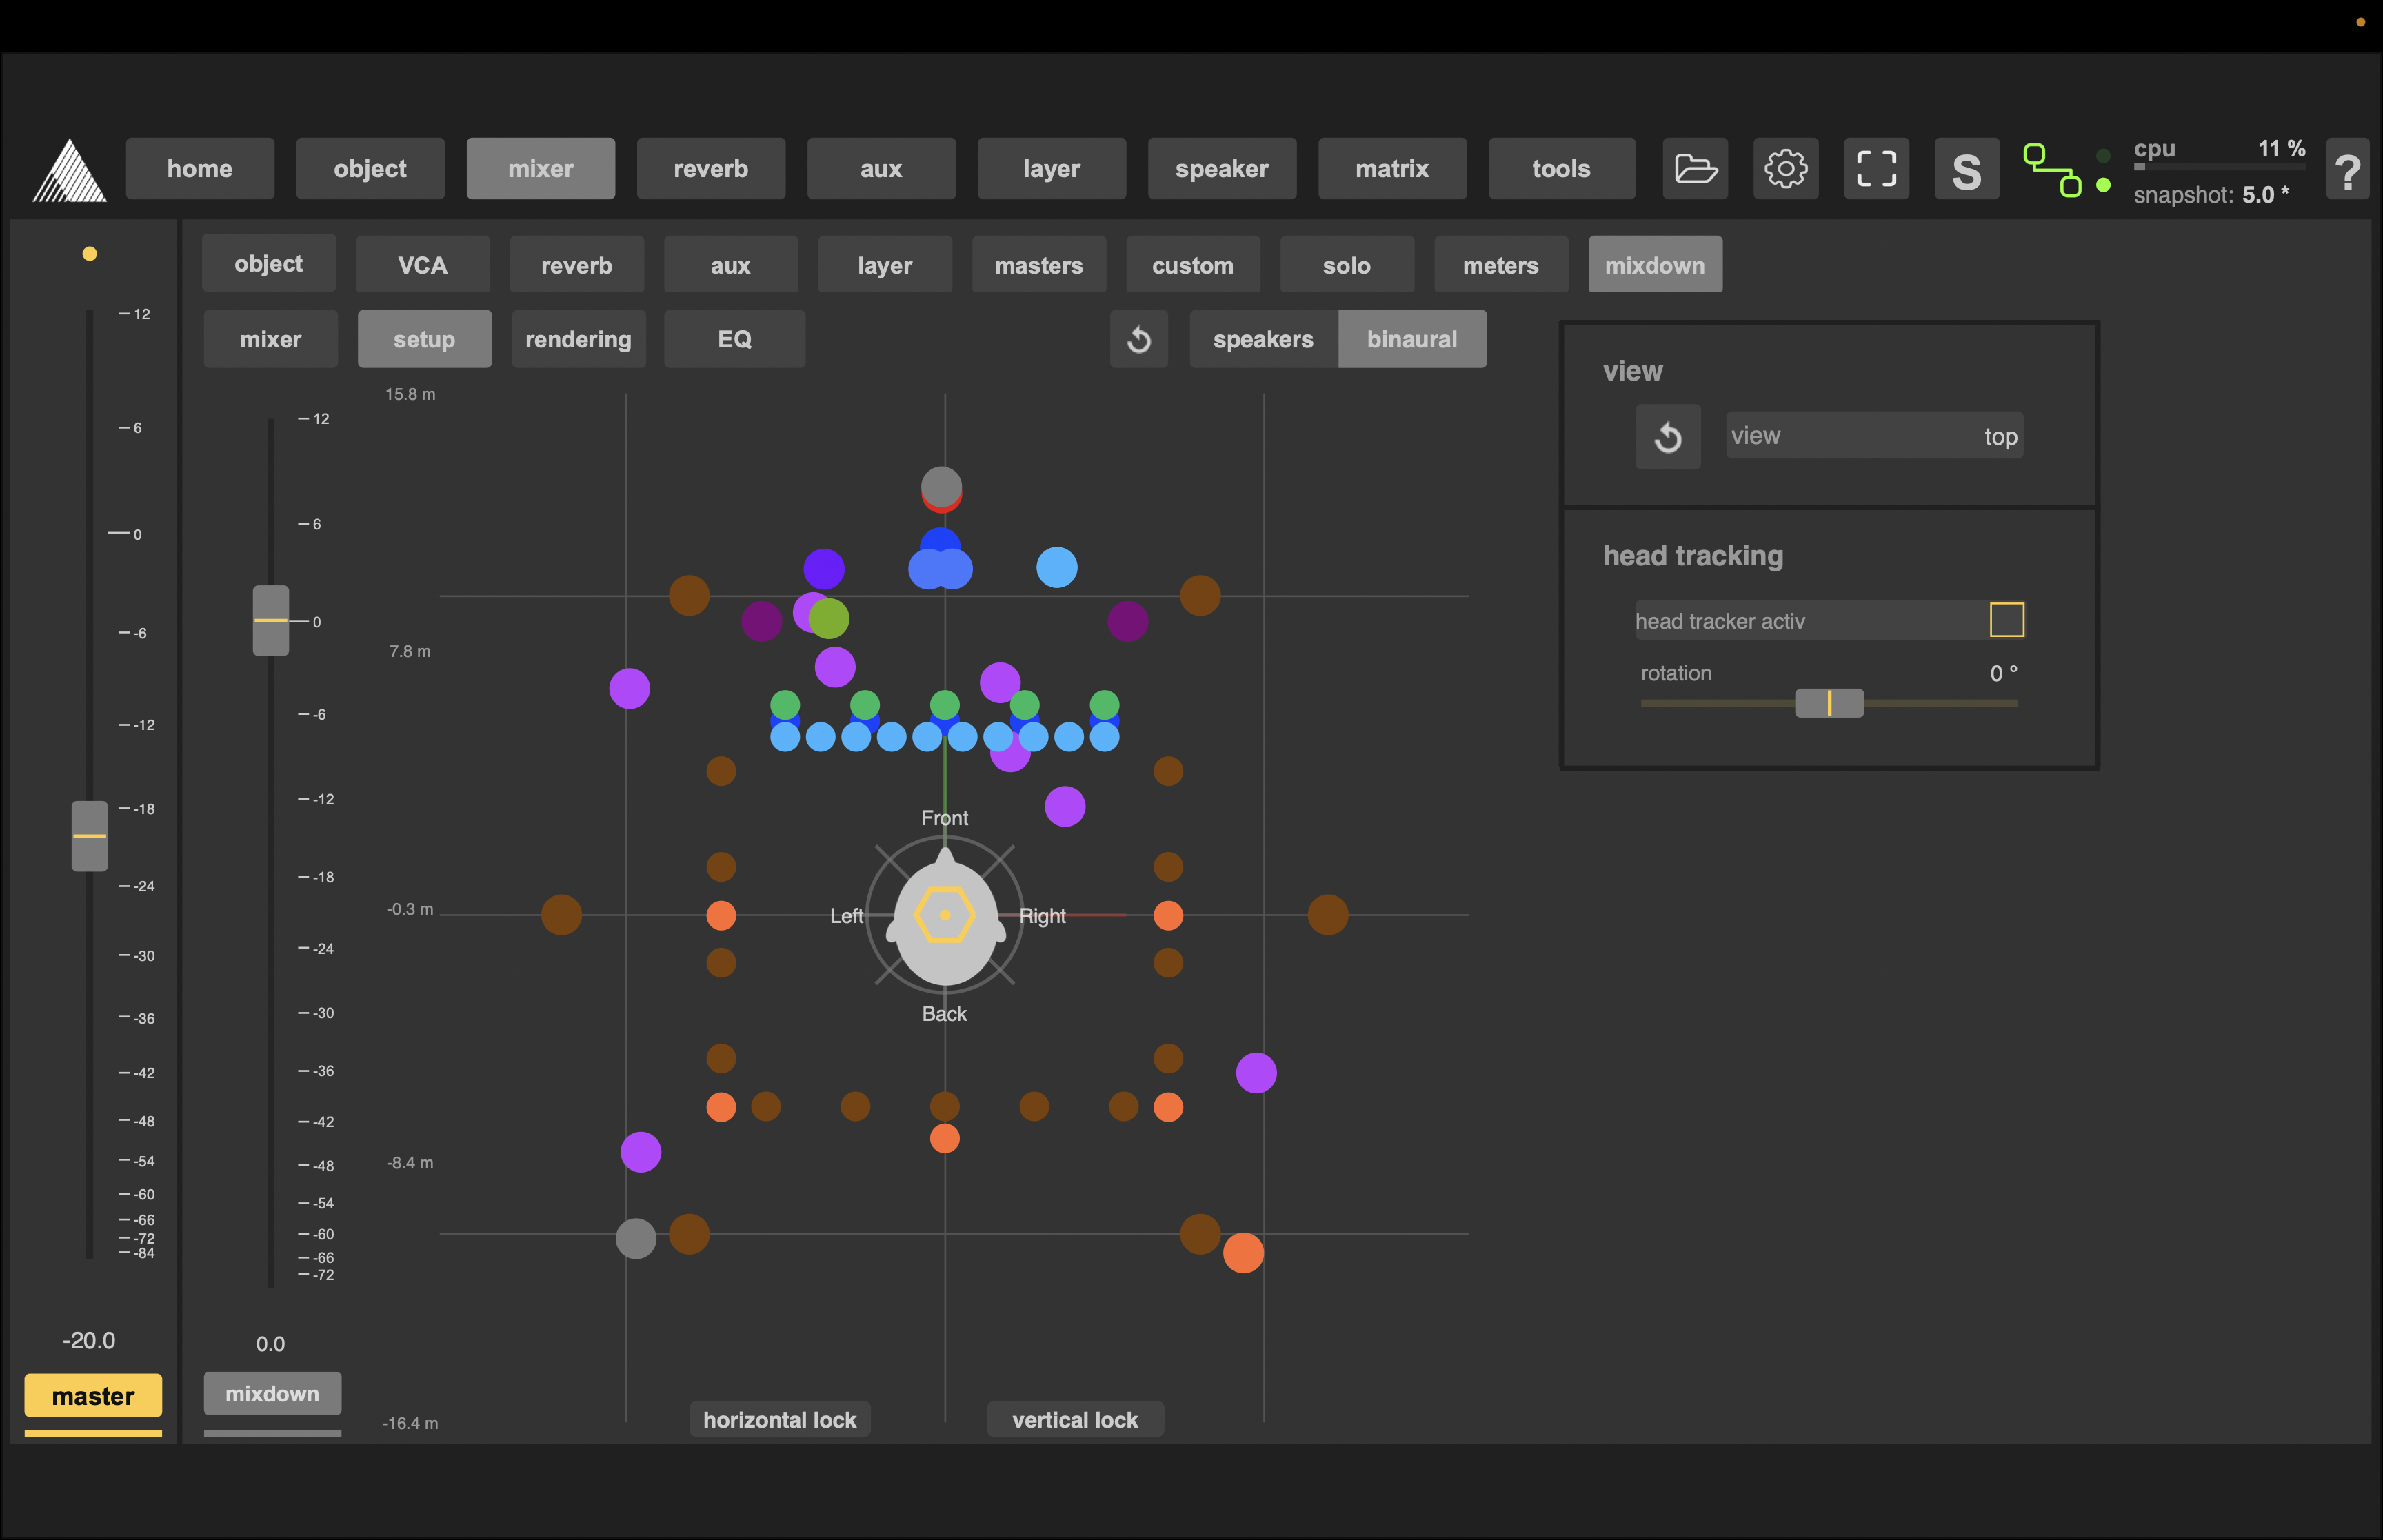Screen dimensions: 2383x1540
Task: Click the Spat triangle logo icon
Action: click(x=69, y=171)
